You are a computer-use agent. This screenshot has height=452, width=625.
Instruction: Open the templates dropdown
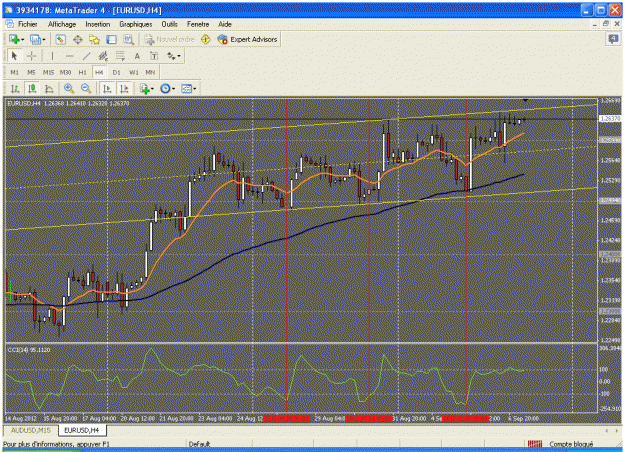(189, 88)
